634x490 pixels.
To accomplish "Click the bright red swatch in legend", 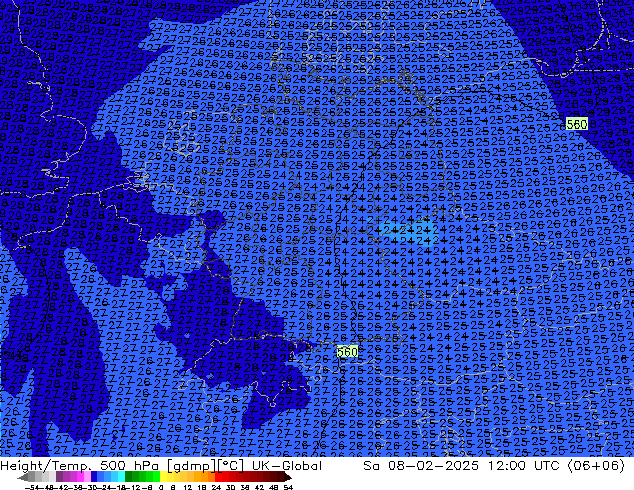I will [218, 476].
